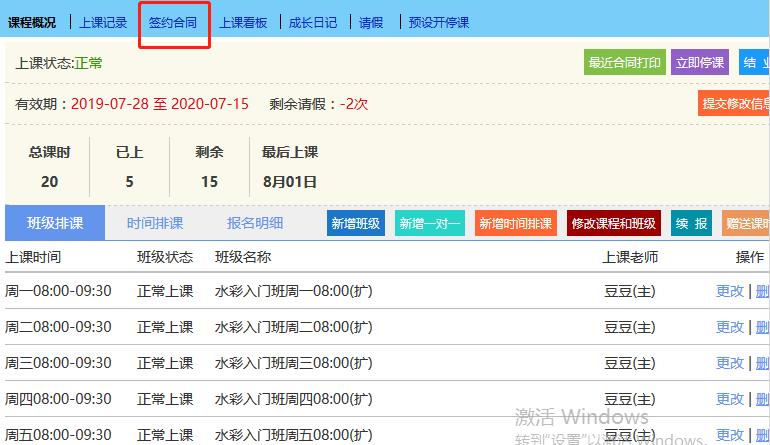Click 更改 link for 周一08:00-09:30 class
Image resolution: width=770 pixels, height=445 pixels.
(730, 291)
